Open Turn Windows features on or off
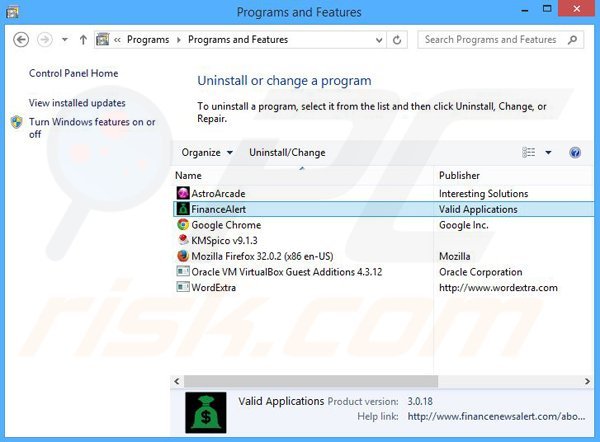Screen dimensions: 600x442 [x=92, y=128]
